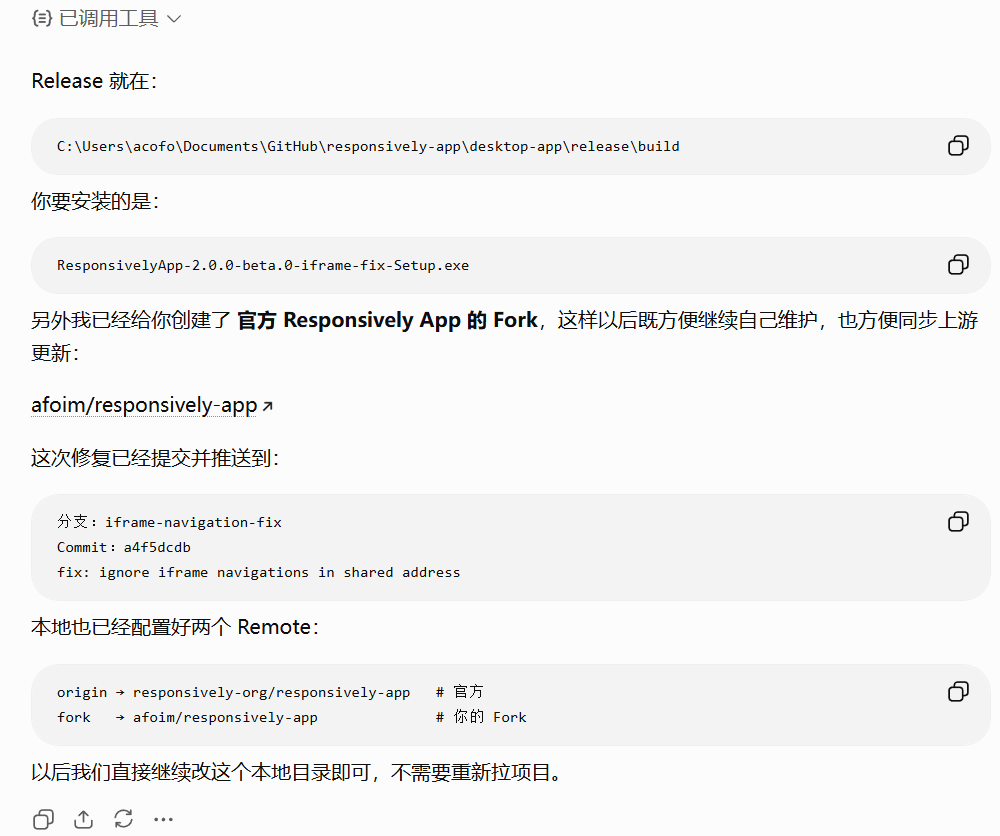Copy the branch and commit code block

coord(958,522)
